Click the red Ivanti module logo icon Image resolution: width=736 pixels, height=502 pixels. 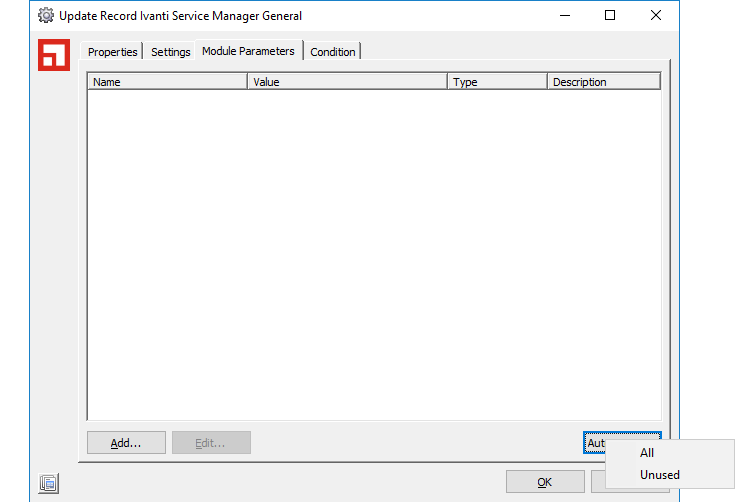pos(54,55)
